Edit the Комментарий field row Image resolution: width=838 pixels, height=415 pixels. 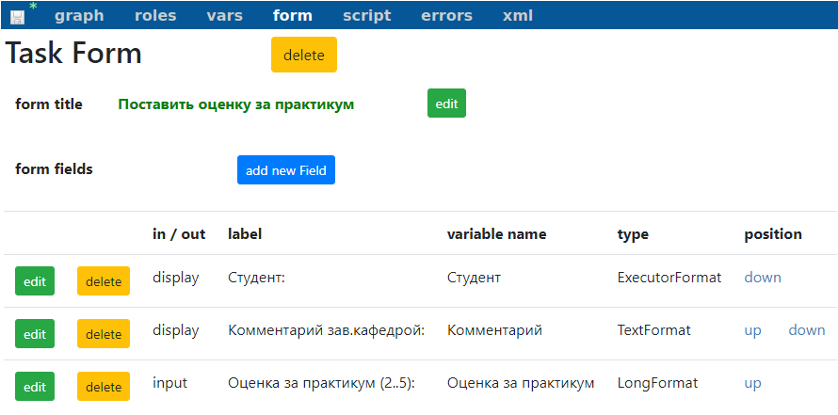(35, 334)
